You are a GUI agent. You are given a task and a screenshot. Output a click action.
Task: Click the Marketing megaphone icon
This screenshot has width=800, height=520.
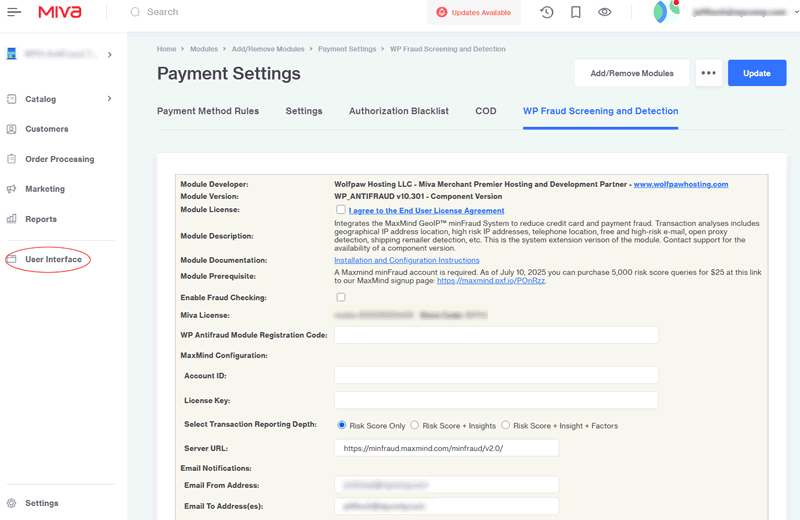coord(12,189)
